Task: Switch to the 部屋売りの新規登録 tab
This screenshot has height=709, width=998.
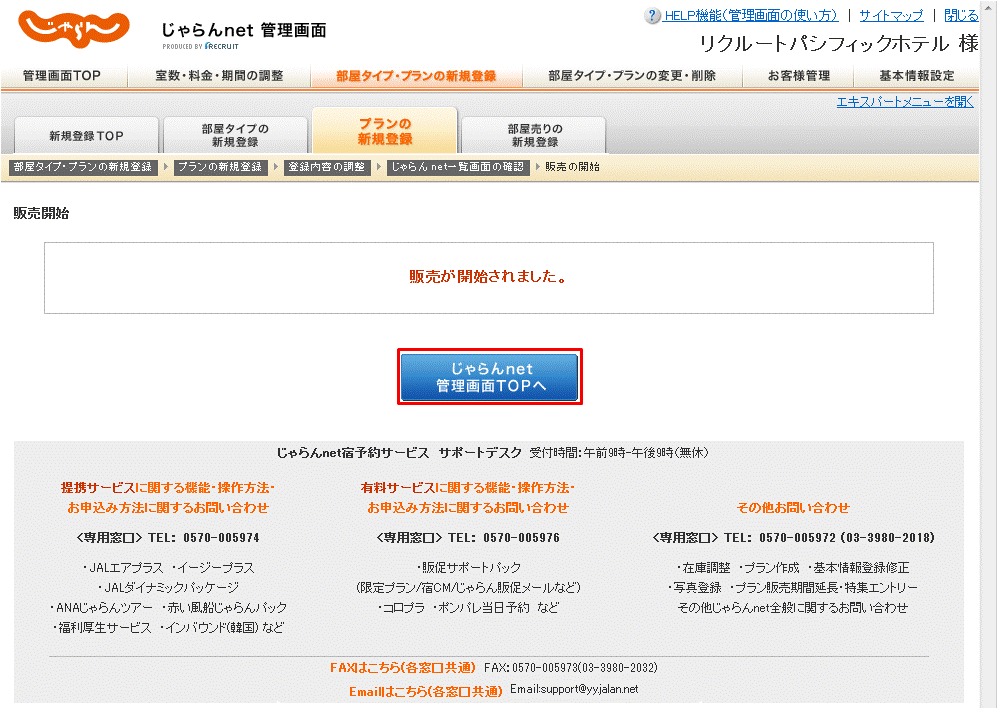Action: (x=531, y=134)
